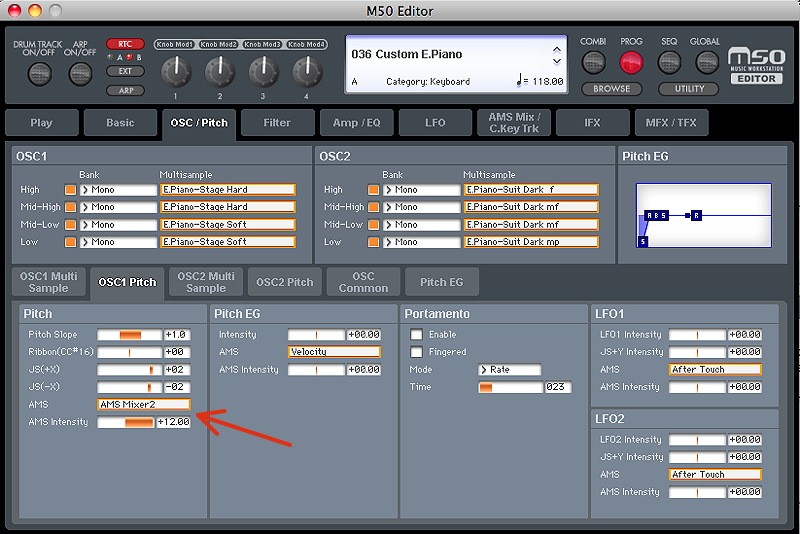Switch to the IFX tab

click(x=592, y=122)
